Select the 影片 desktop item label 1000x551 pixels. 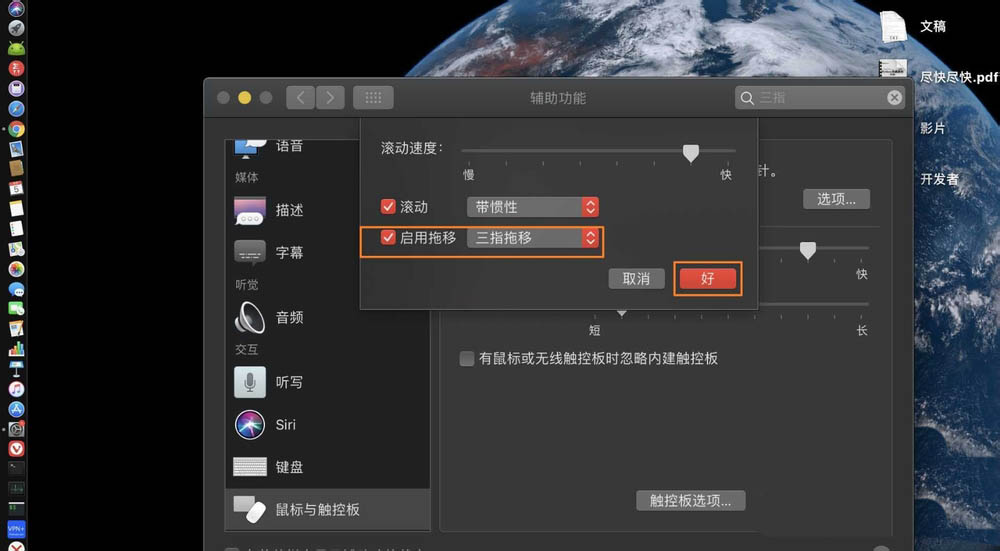pos(932,128)
